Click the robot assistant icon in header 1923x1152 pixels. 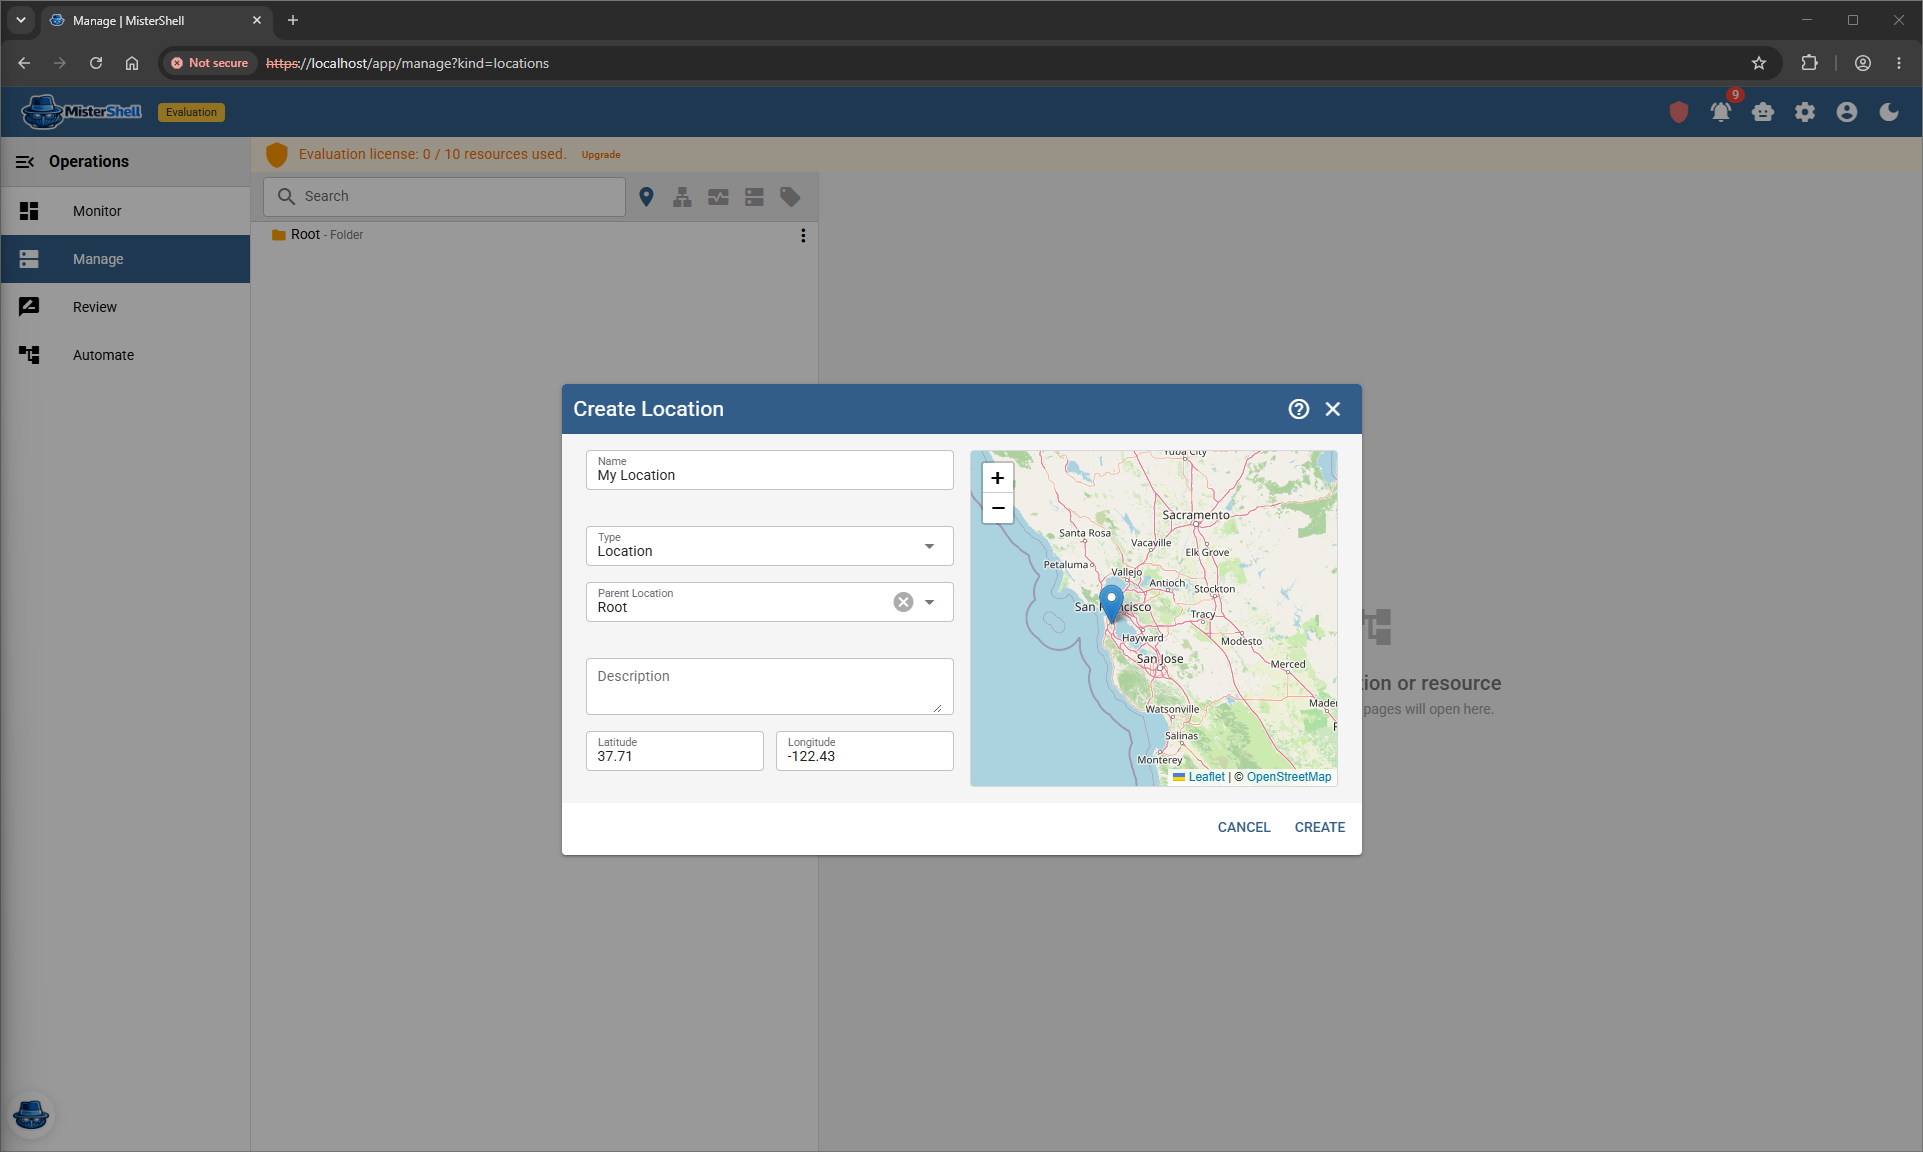pos(1763,112)
